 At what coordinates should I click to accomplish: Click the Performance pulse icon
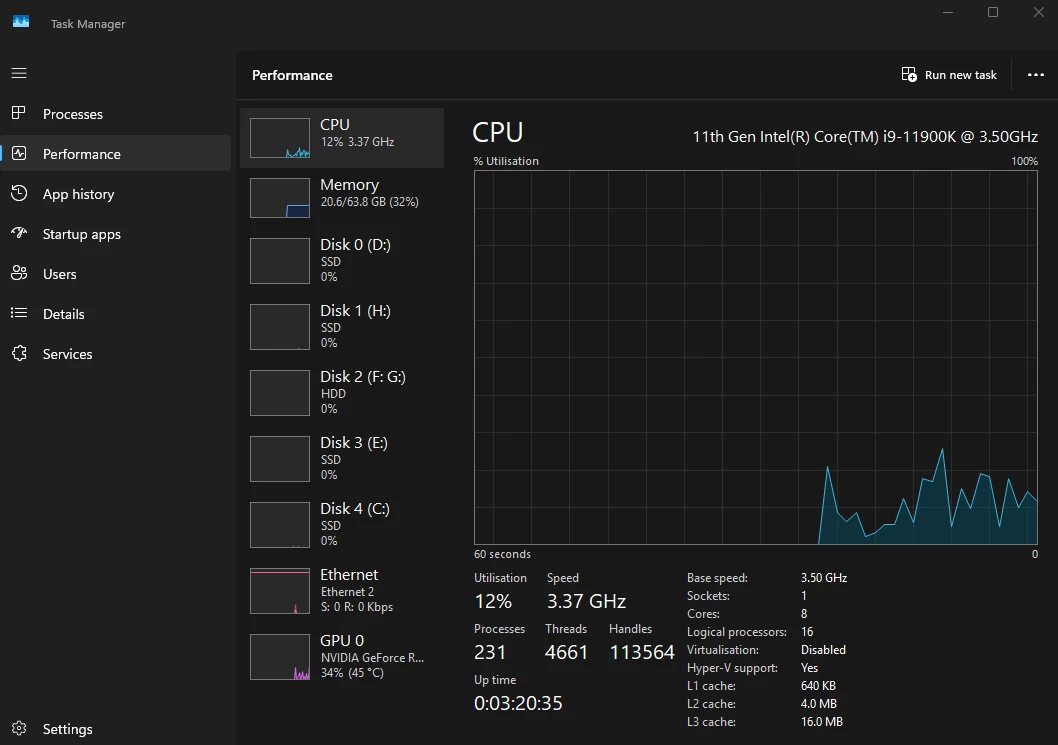(19, 153)
